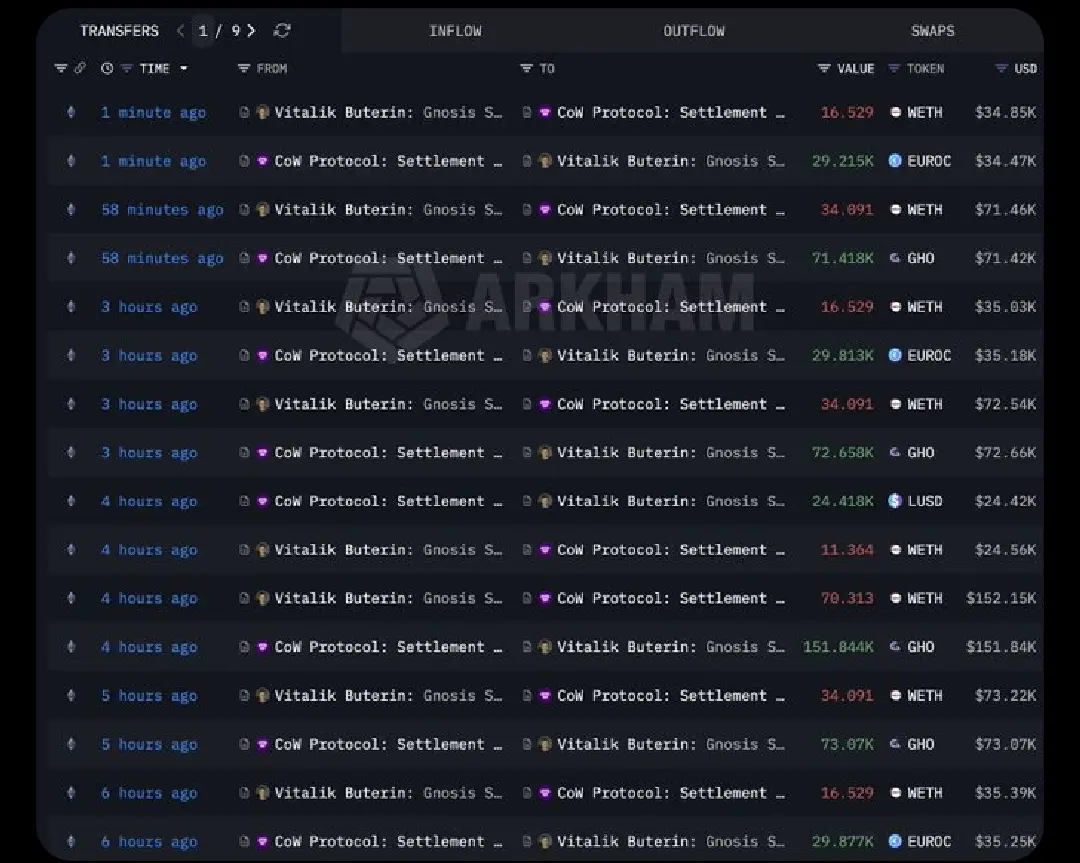This screenshot has height=863, width=1080.
Task: Open the TIME sort dropdown arrow
Action: pyautogui.click(x=183, y=69)
